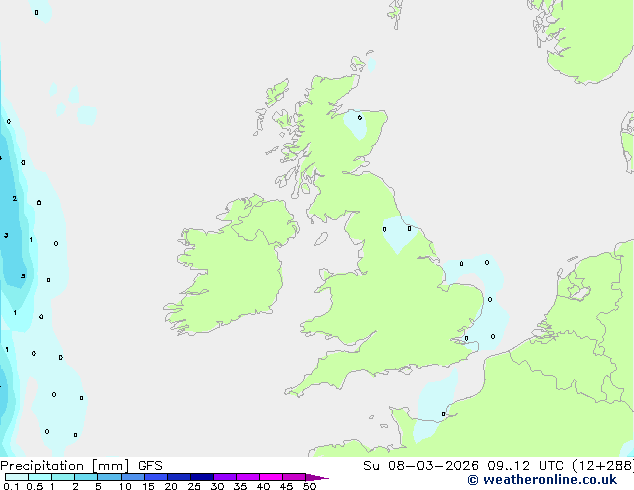This screenshot has height=490, width=634.
Task: Click the legend label 30
Action: [217, 486]
